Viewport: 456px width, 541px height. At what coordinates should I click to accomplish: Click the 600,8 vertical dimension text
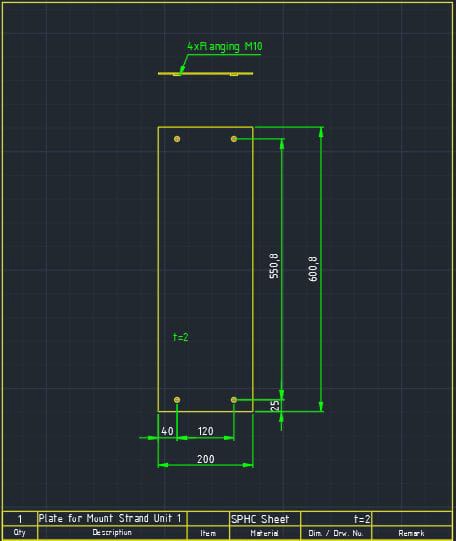click(313, 268)
